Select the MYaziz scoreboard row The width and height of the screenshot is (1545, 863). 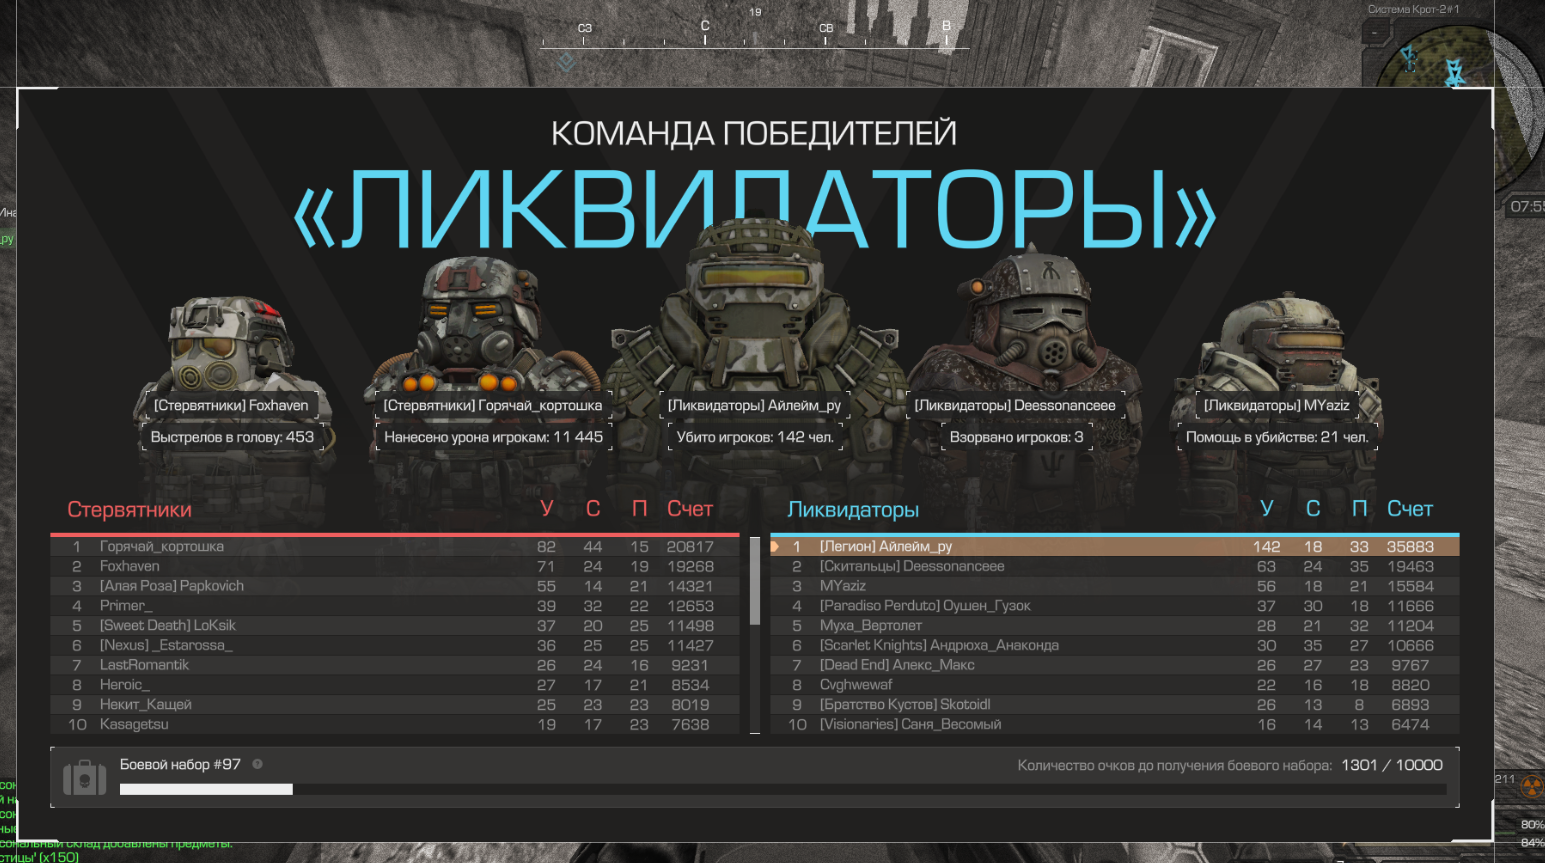click(1115, 586)
